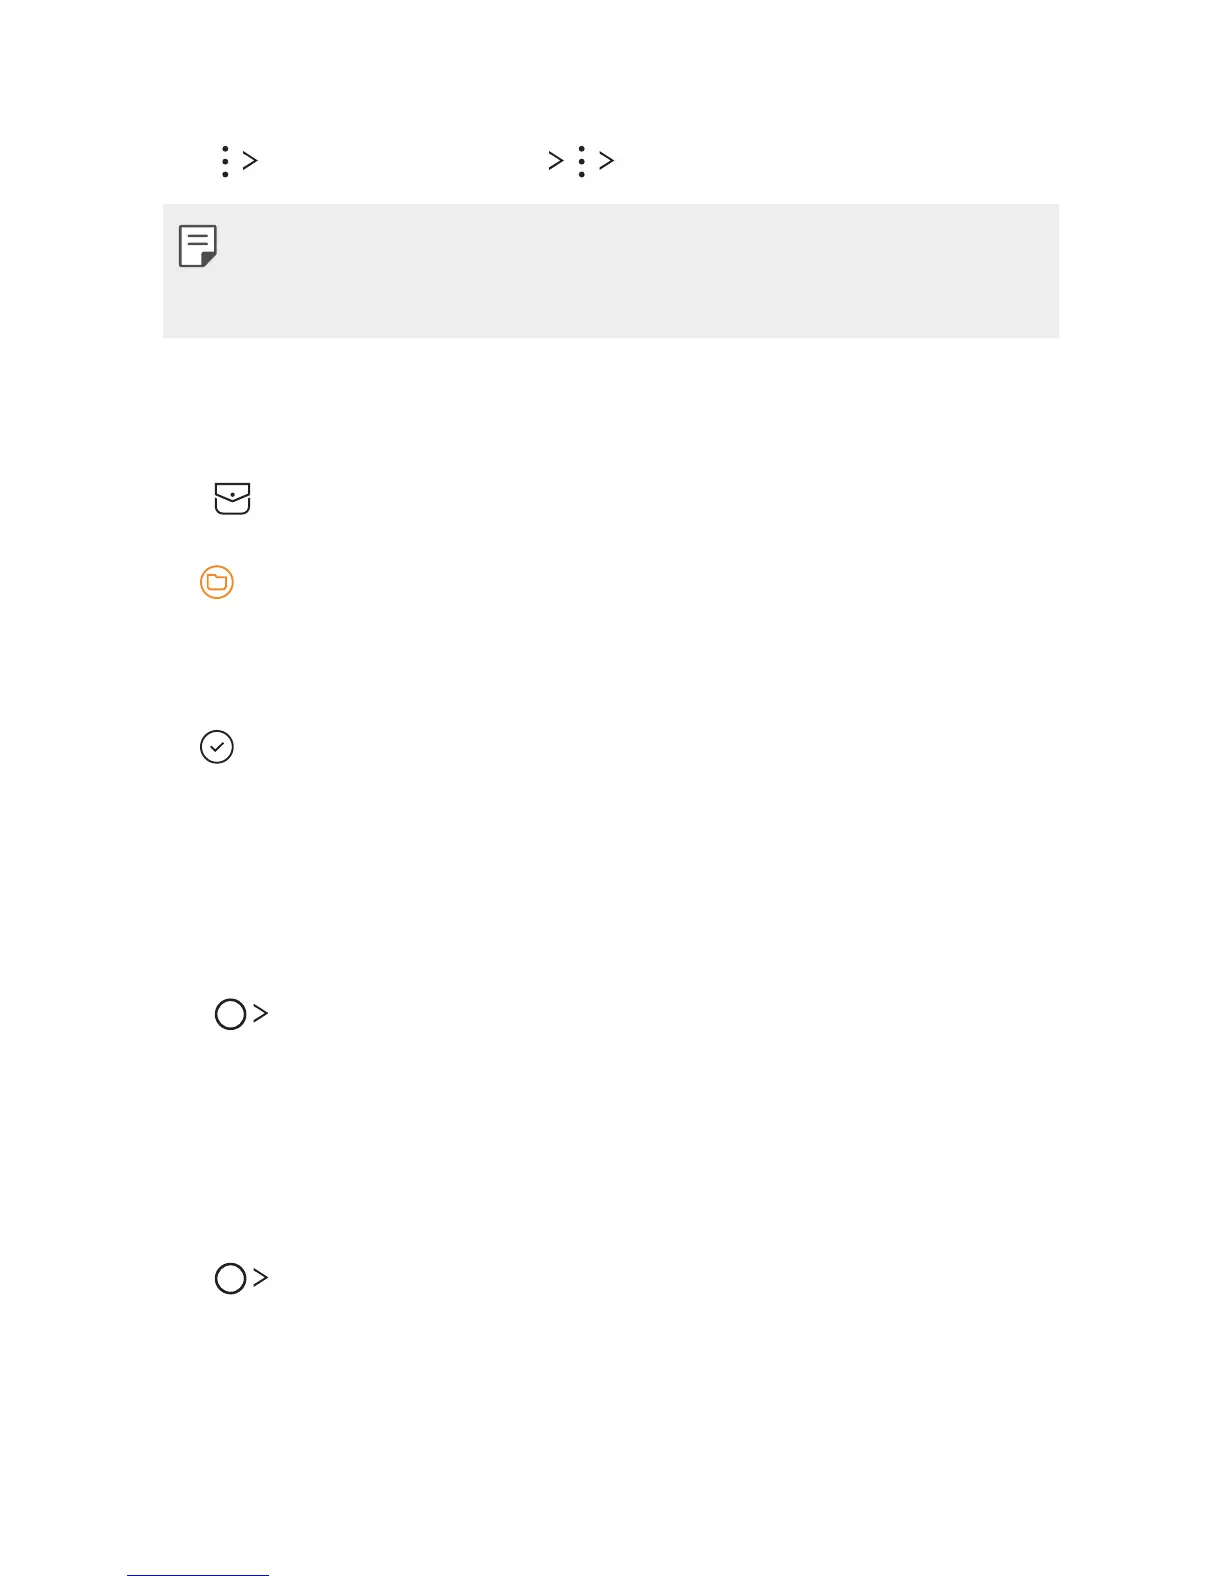
Task: Tick the black check circle
Action: click(217, 747)
